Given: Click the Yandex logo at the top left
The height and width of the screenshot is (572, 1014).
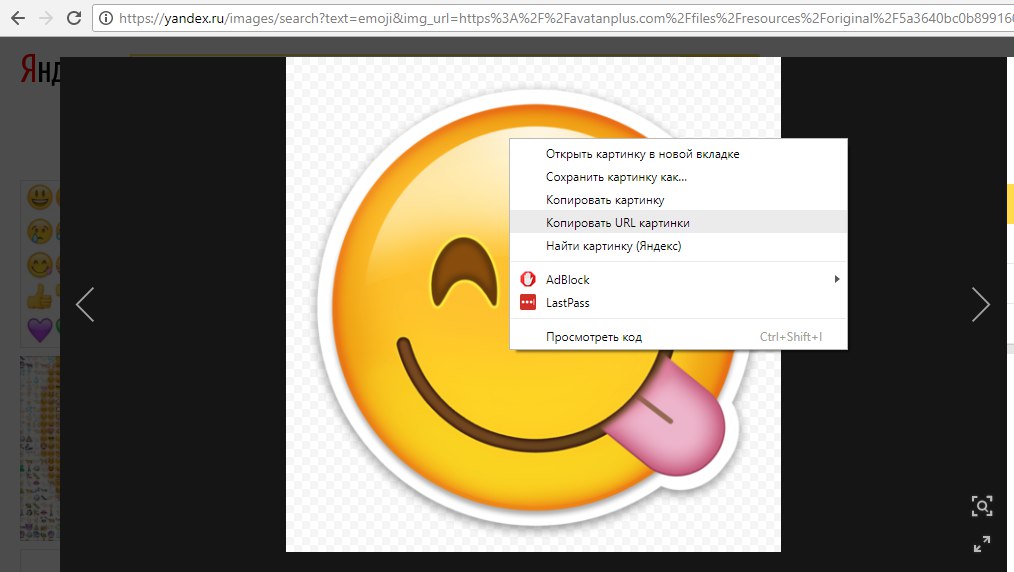Looking at the screenshot, I should tap(40, 69).
